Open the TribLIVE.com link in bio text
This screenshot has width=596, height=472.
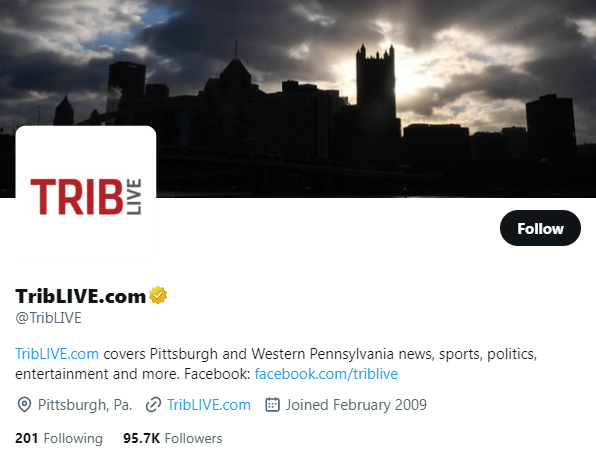point(57,354)
